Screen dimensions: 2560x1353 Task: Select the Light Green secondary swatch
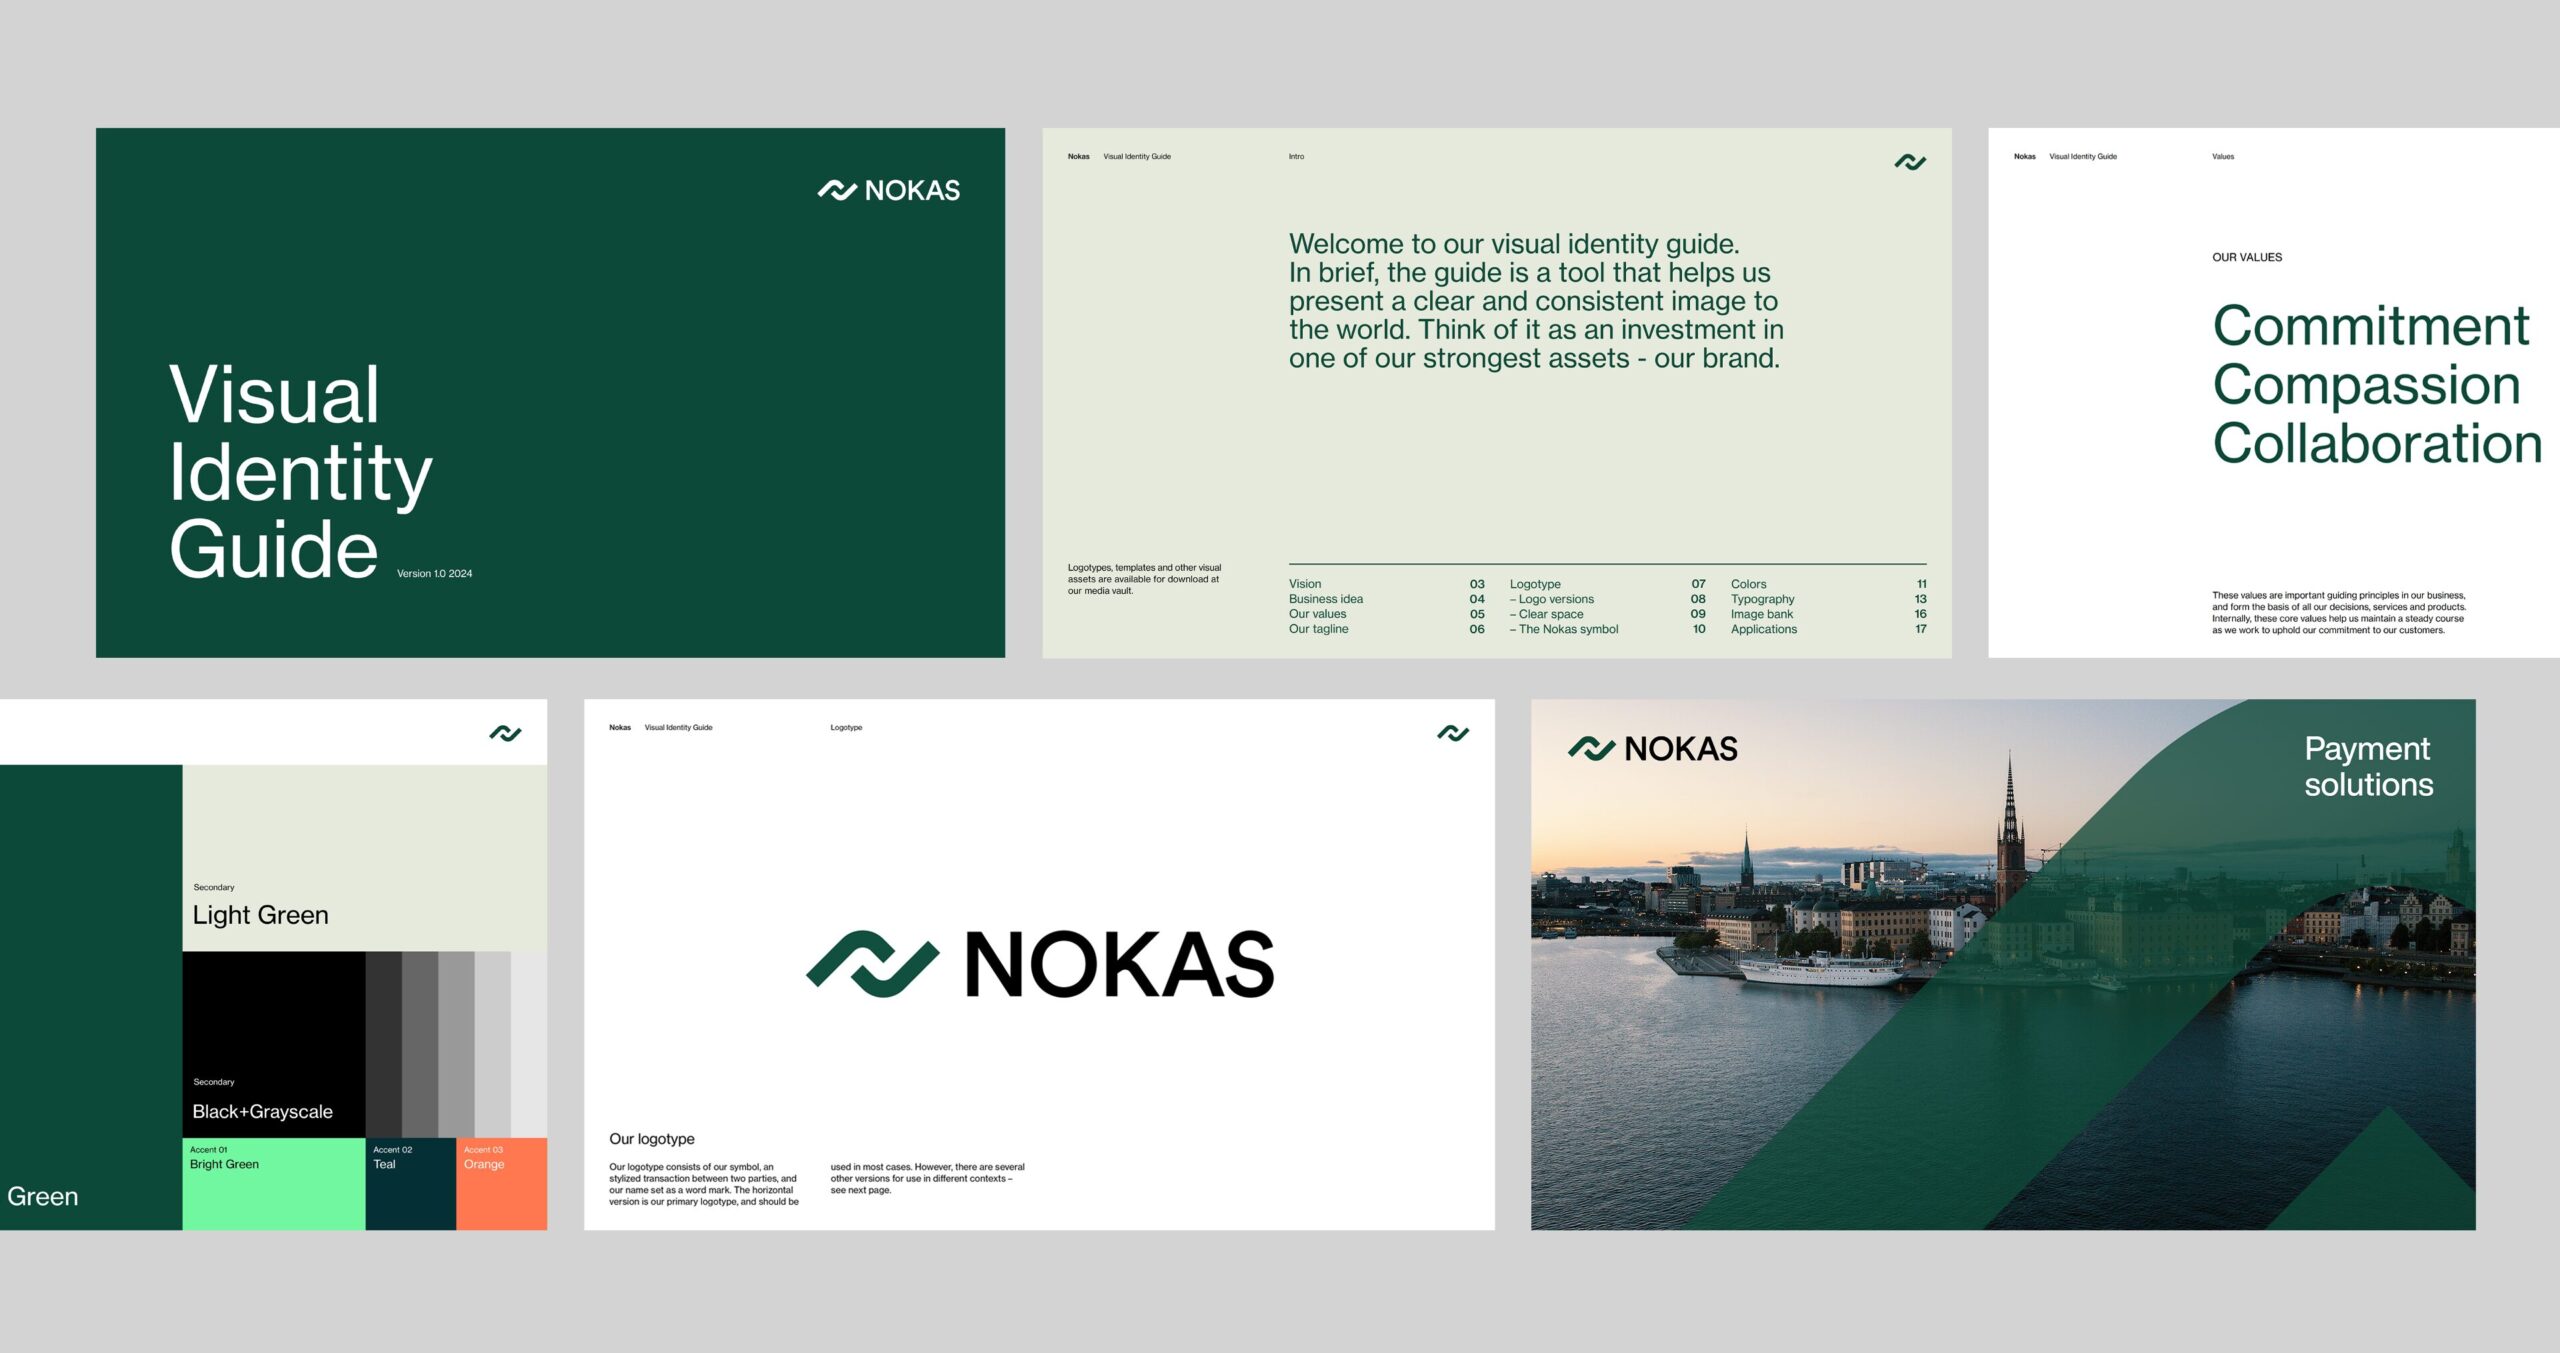tap(364, 858)
